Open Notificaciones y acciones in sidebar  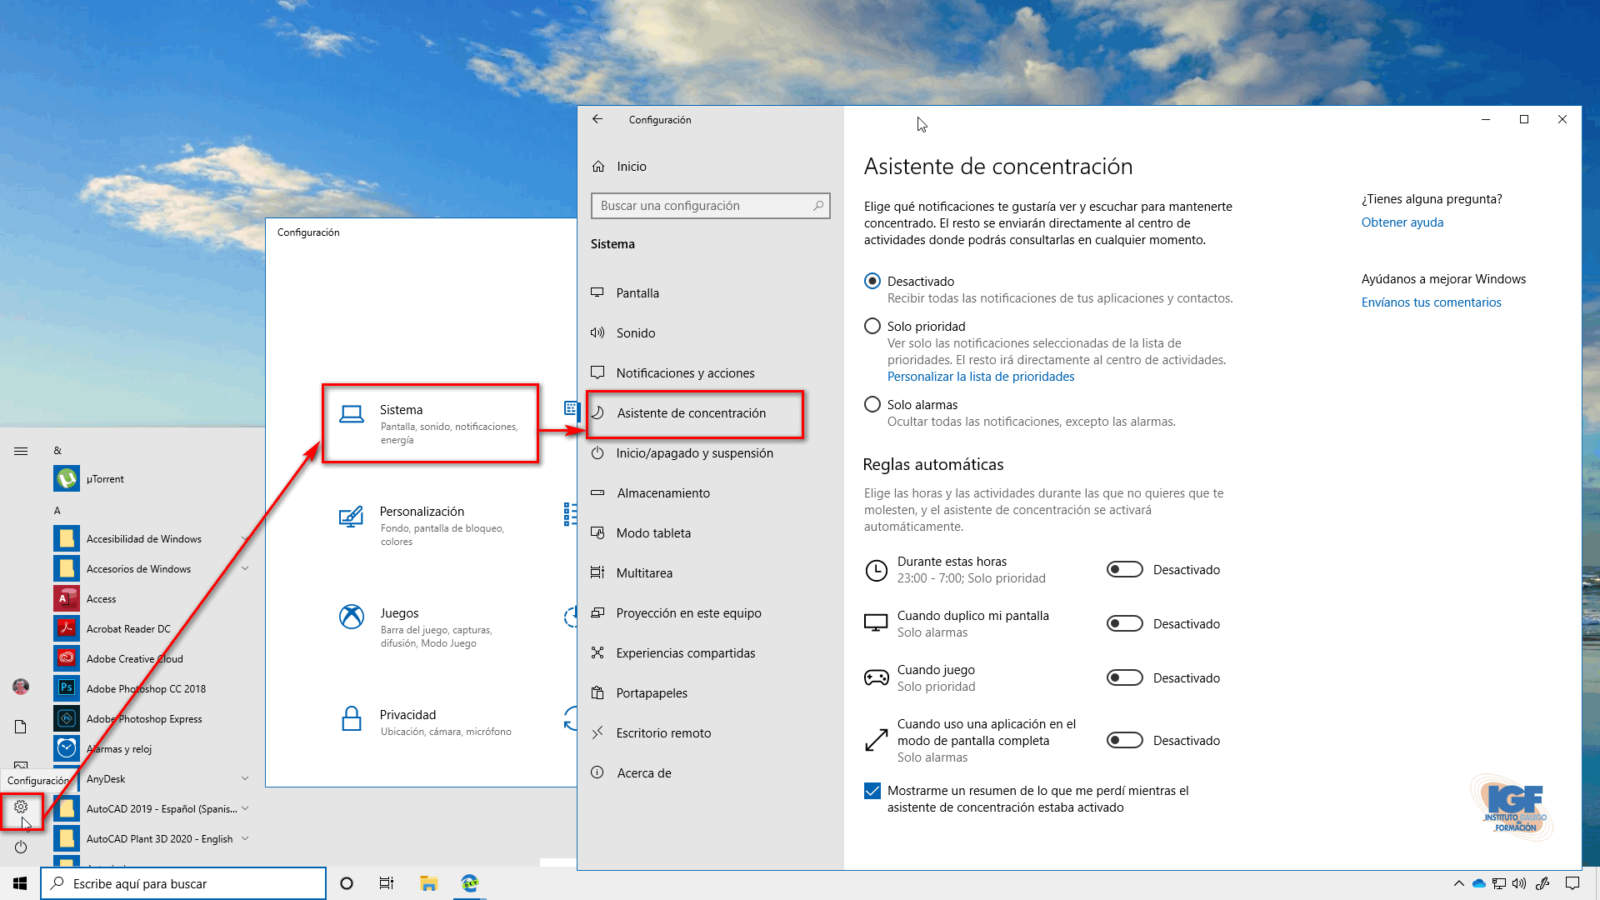click(685, 373)
